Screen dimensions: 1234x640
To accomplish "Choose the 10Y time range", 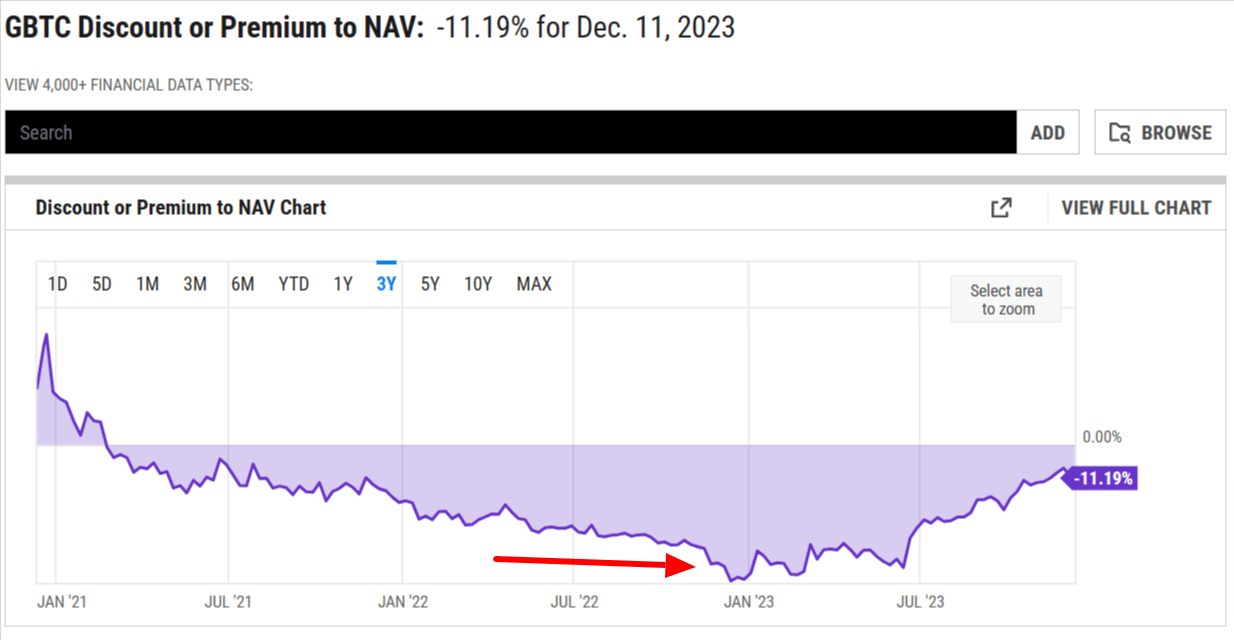I will point(478,284).
